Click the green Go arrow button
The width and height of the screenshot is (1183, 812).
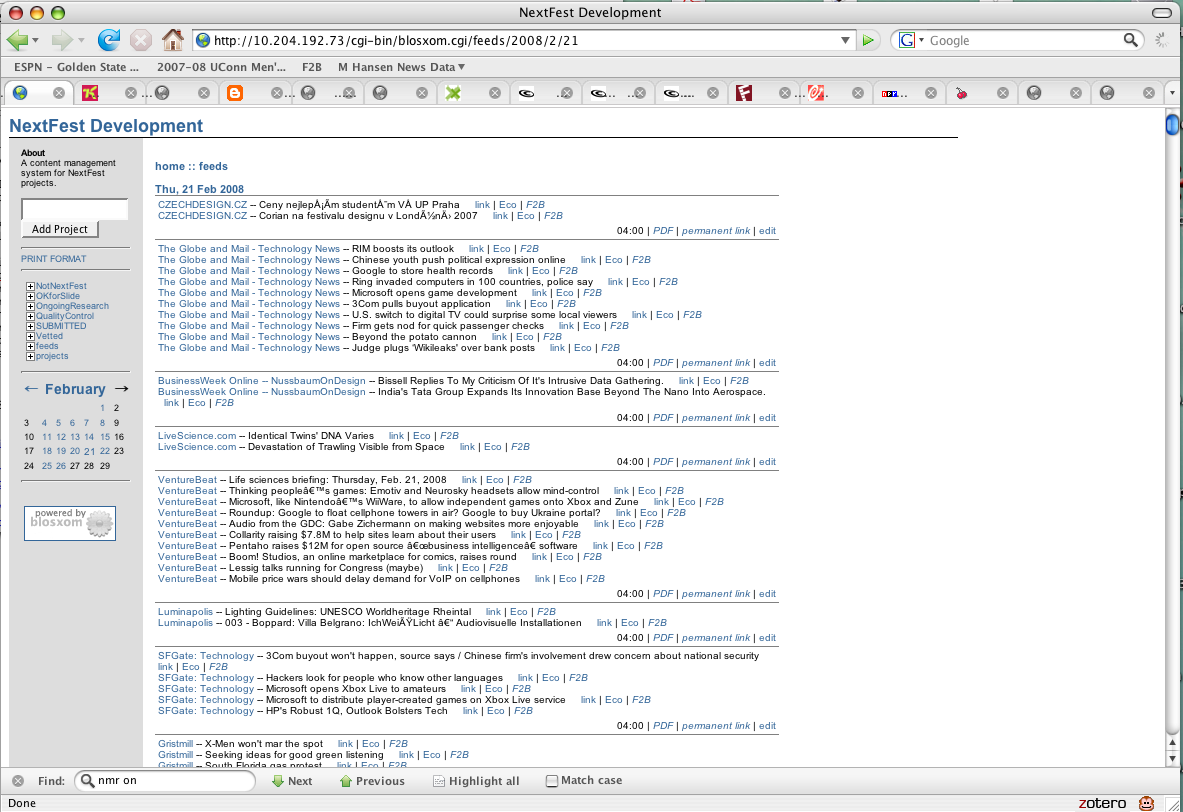(869, 41)
